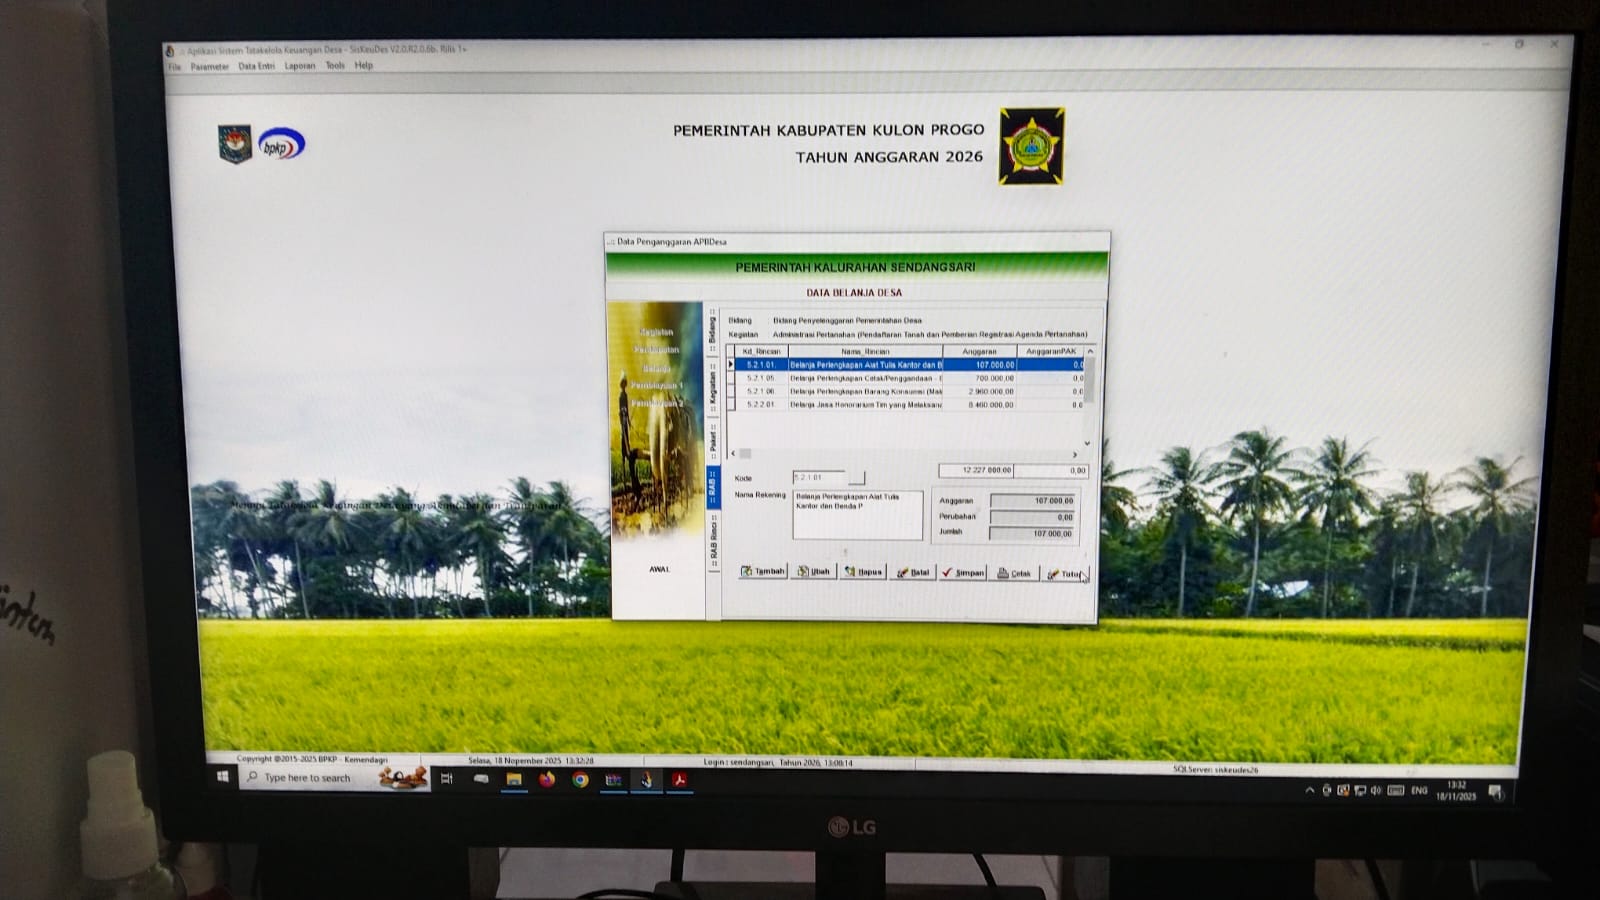
Task: Print using the Cetak printer button
Action: click(1014, 574)
